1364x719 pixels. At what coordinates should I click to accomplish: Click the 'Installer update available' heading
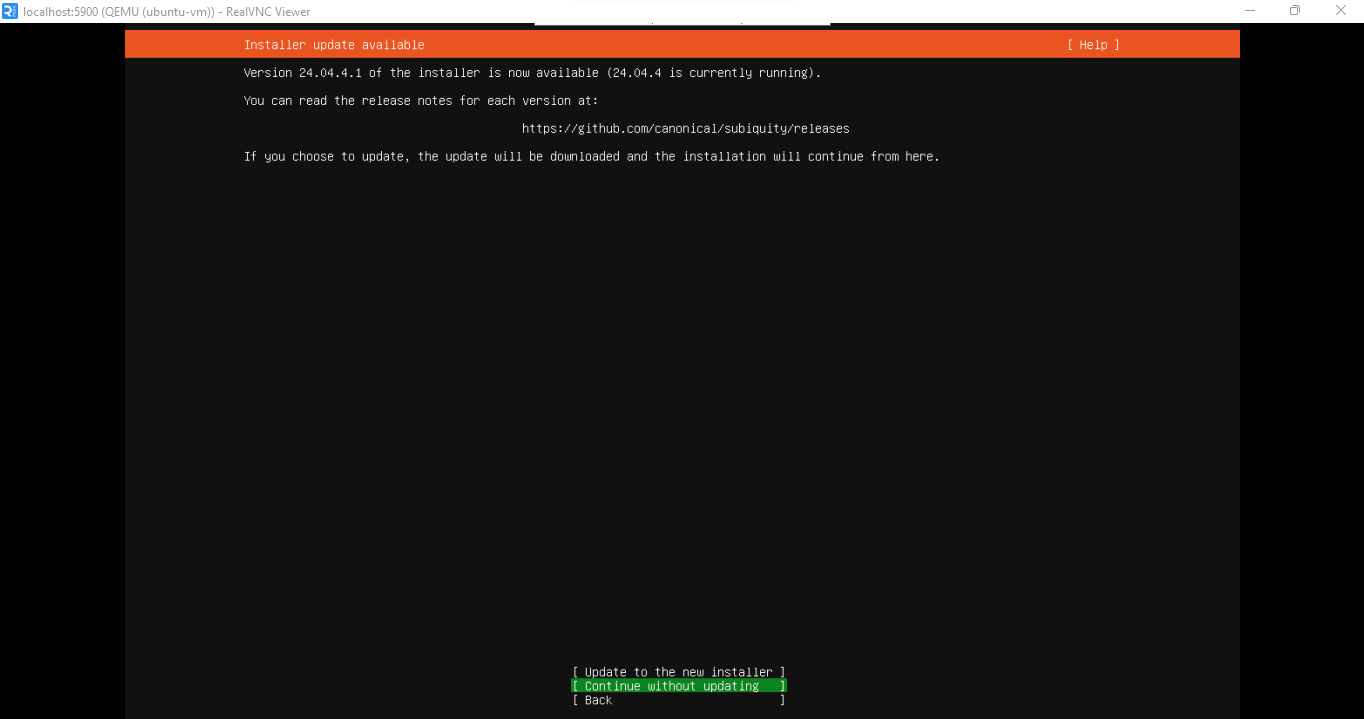tap(334, 45)
